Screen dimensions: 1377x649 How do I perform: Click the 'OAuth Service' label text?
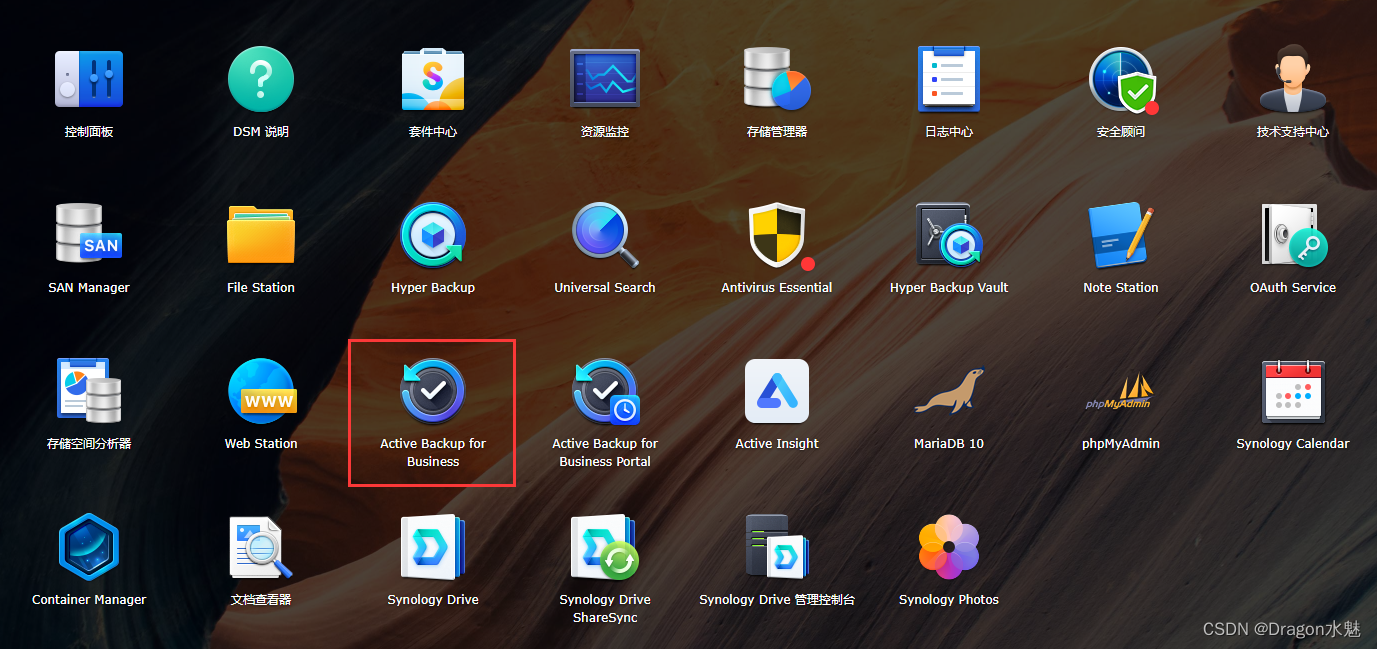tap(1293, 287)
